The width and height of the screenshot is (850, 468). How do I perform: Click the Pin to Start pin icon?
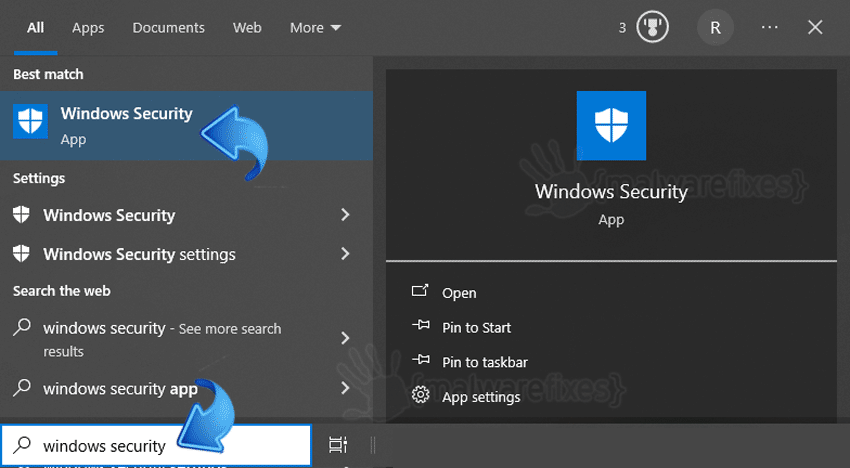(421, 326)
